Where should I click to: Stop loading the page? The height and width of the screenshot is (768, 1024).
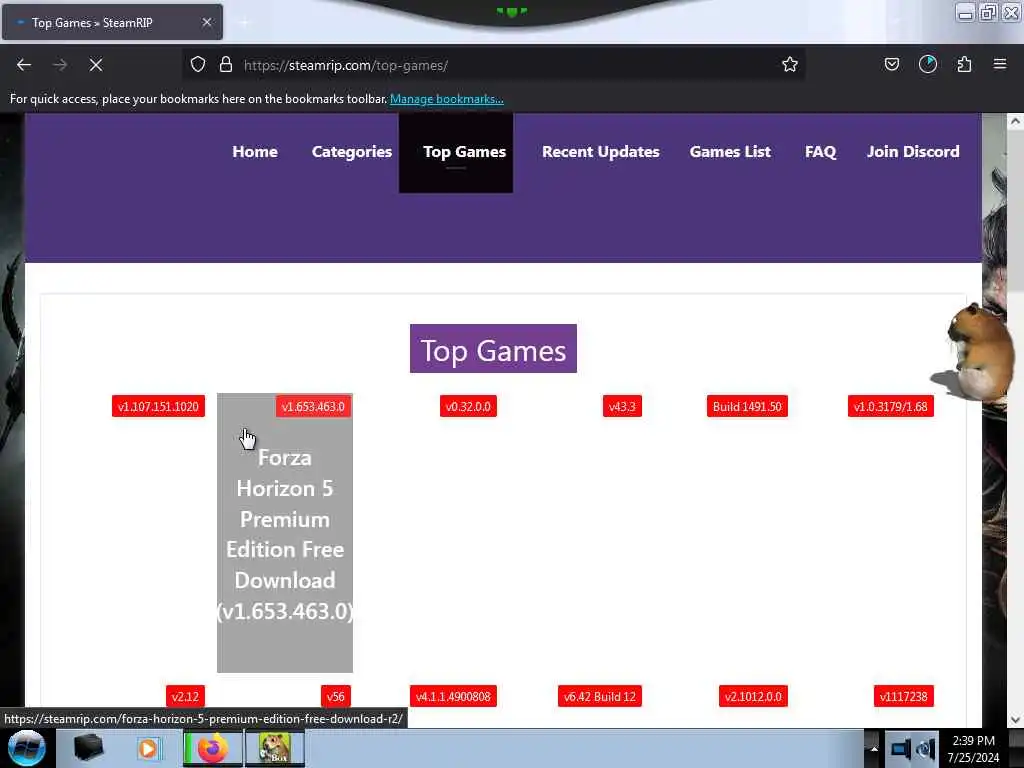[x=96, y=65]
